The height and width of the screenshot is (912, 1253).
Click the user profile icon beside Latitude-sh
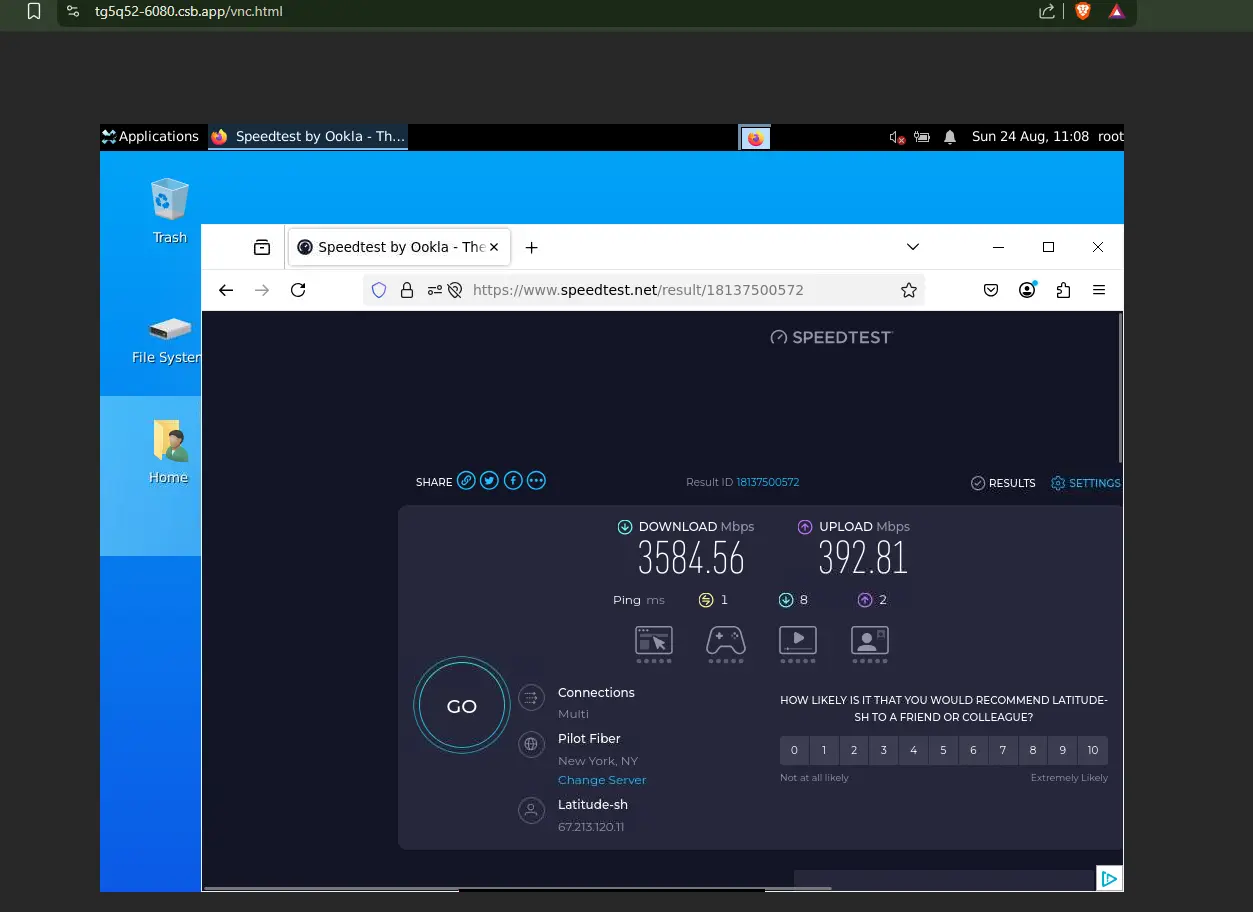pyautogui.click(x=531, y=811)
